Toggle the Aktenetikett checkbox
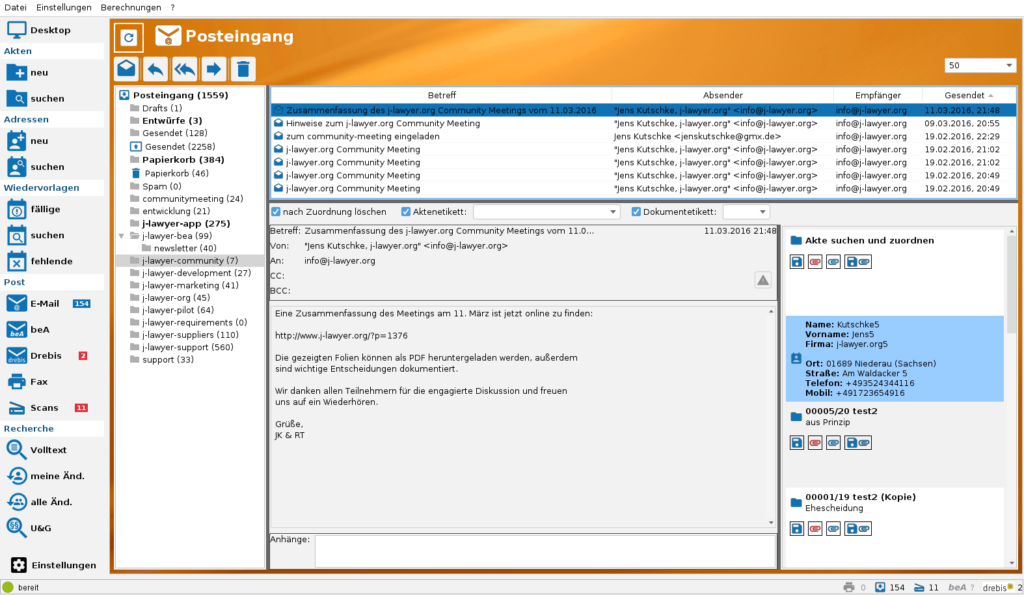 (x=406, y=212)
